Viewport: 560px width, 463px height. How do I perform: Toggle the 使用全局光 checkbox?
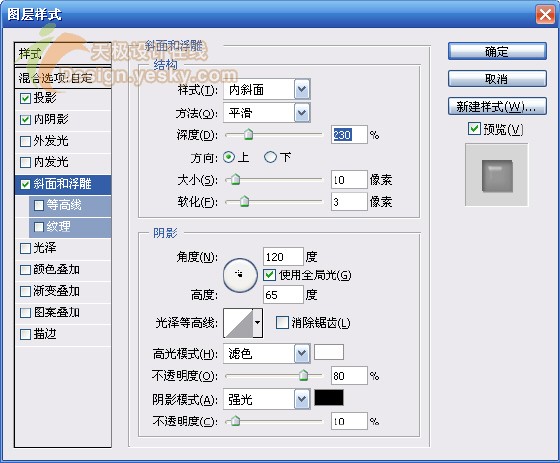point(269,275)
